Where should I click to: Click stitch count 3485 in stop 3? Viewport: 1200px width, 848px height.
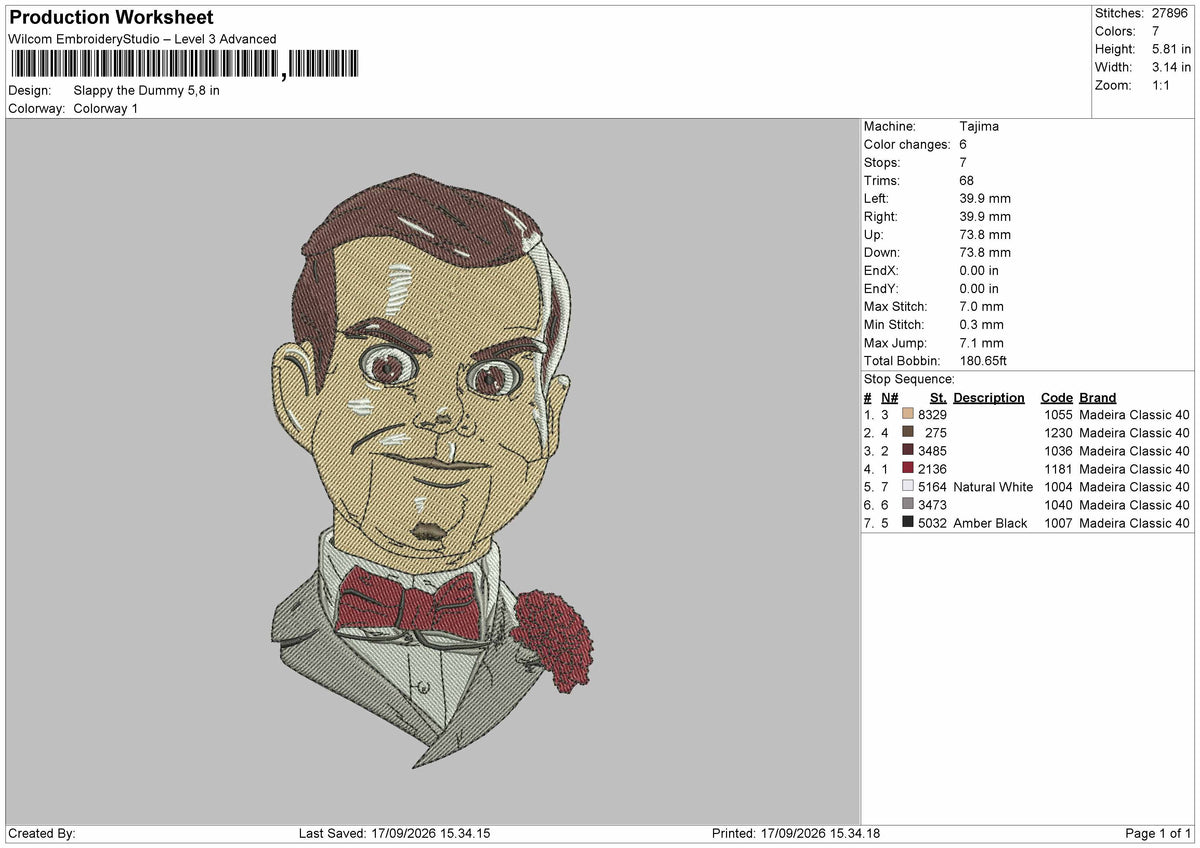coord(932,451)
